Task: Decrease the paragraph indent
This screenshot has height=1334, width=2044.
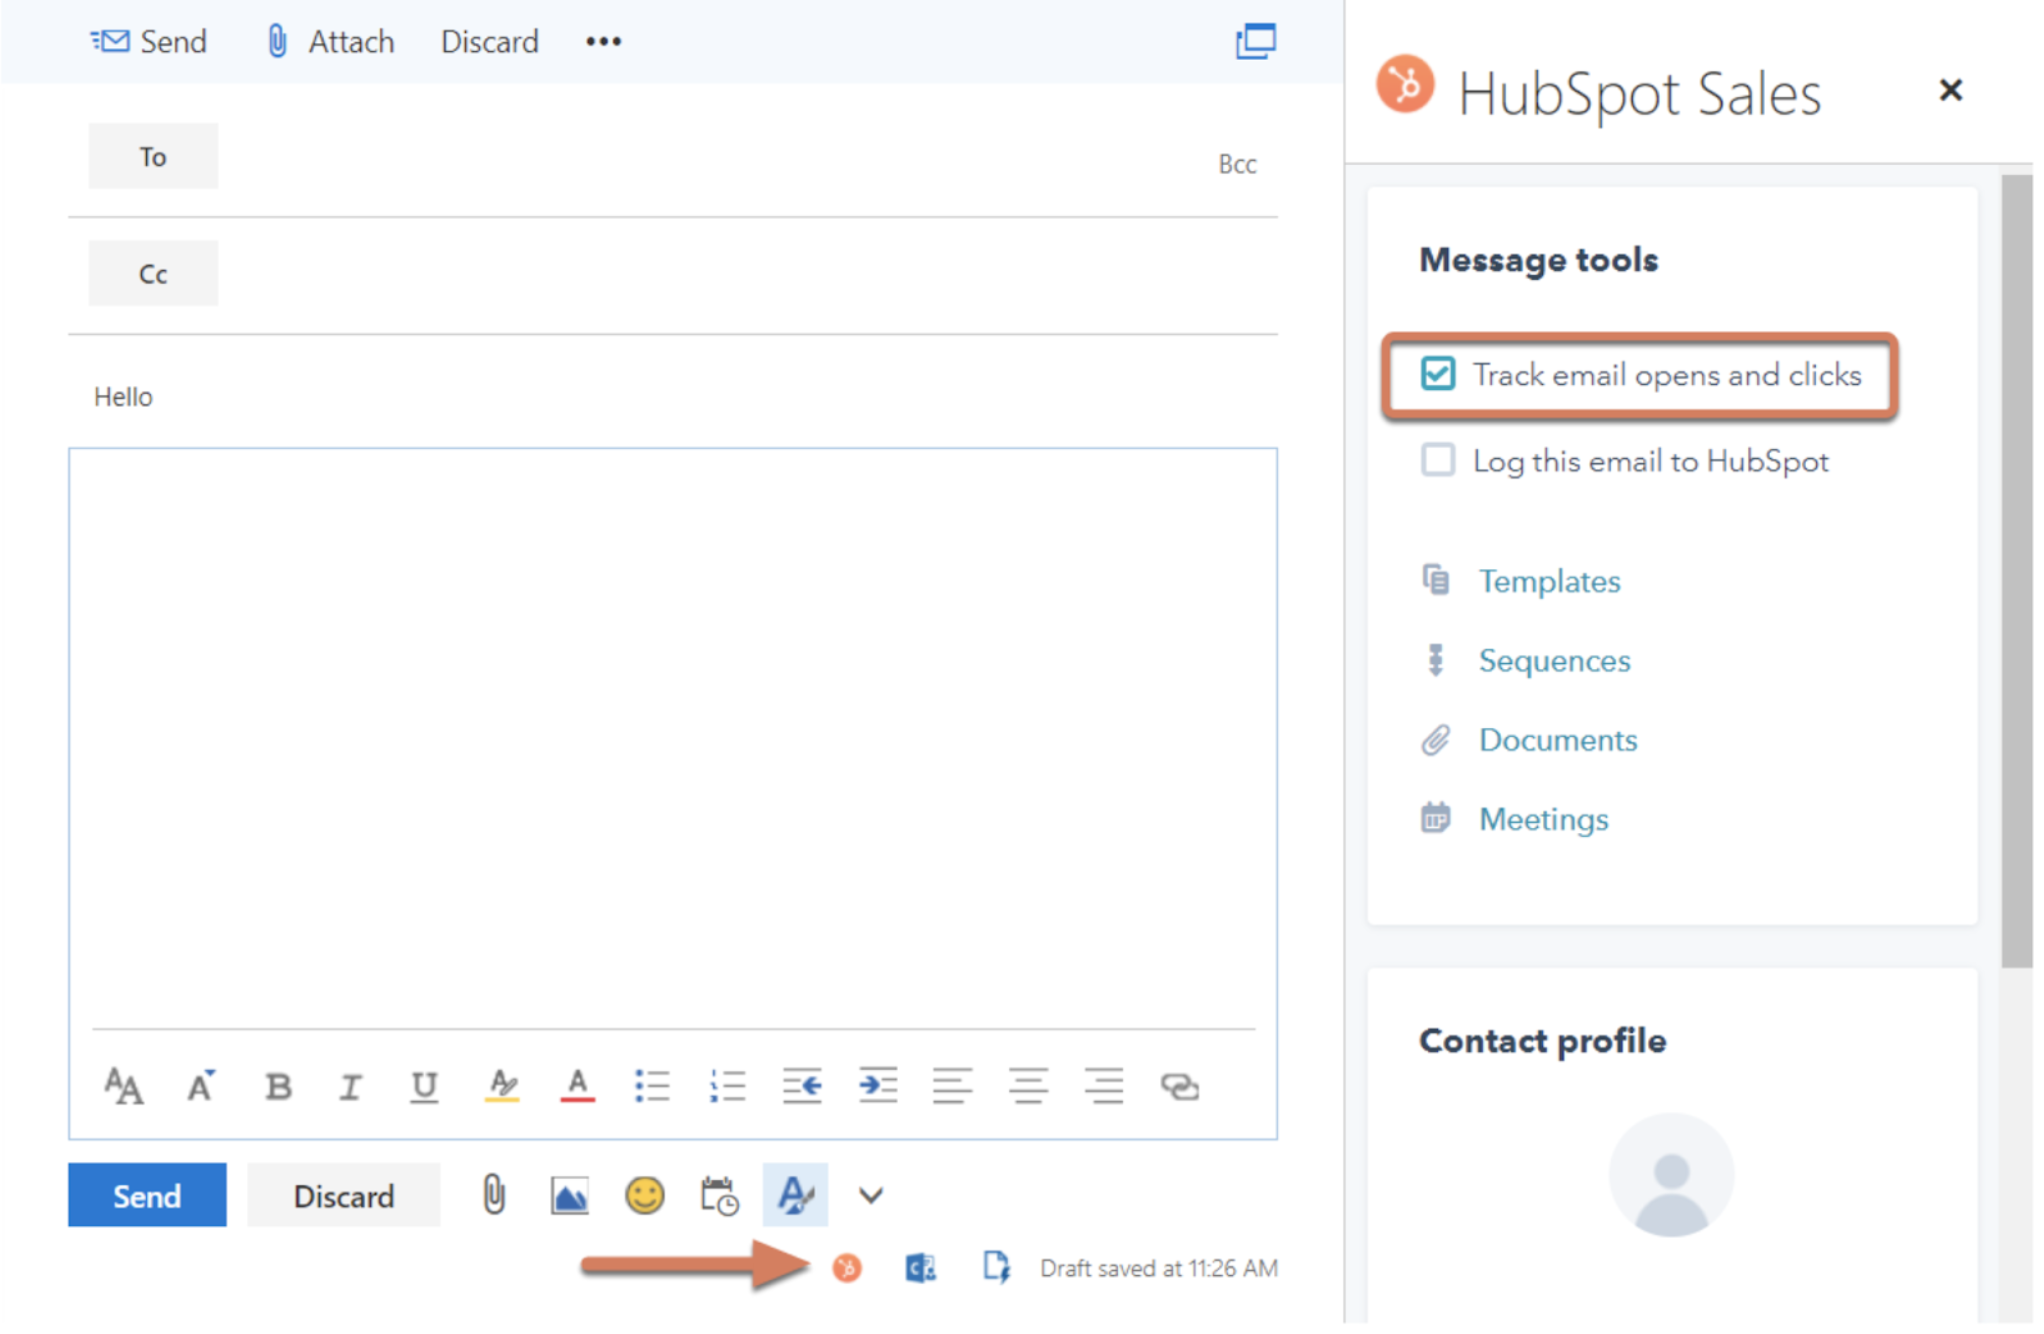Action: 802,1086
